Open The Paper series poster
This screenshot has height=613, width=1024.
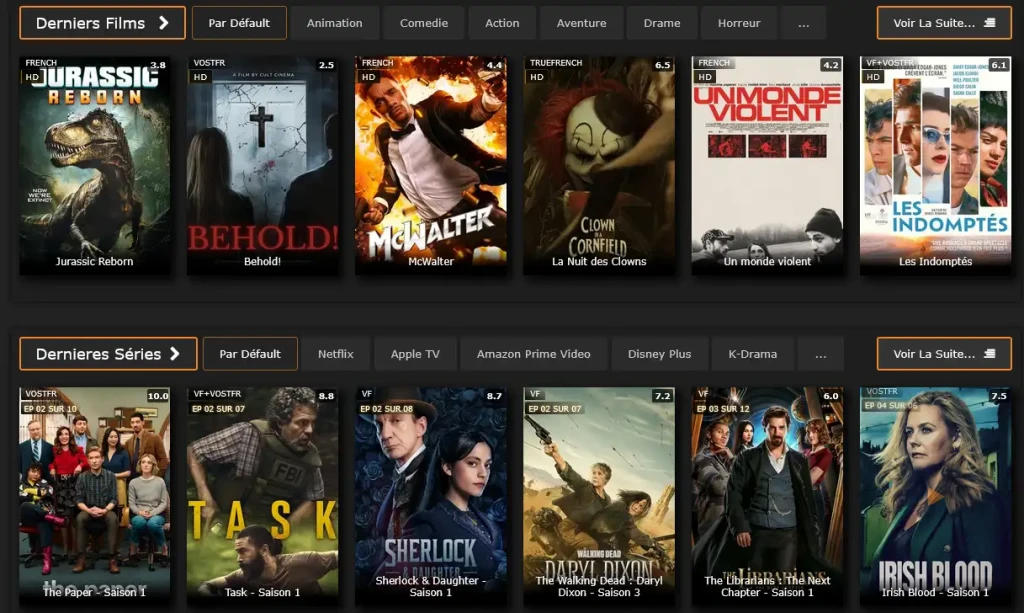pos(95,496)
